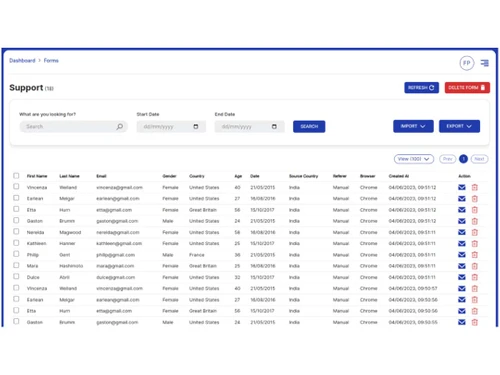Trash icon for Vincenza created at 09:50:57

475,288
